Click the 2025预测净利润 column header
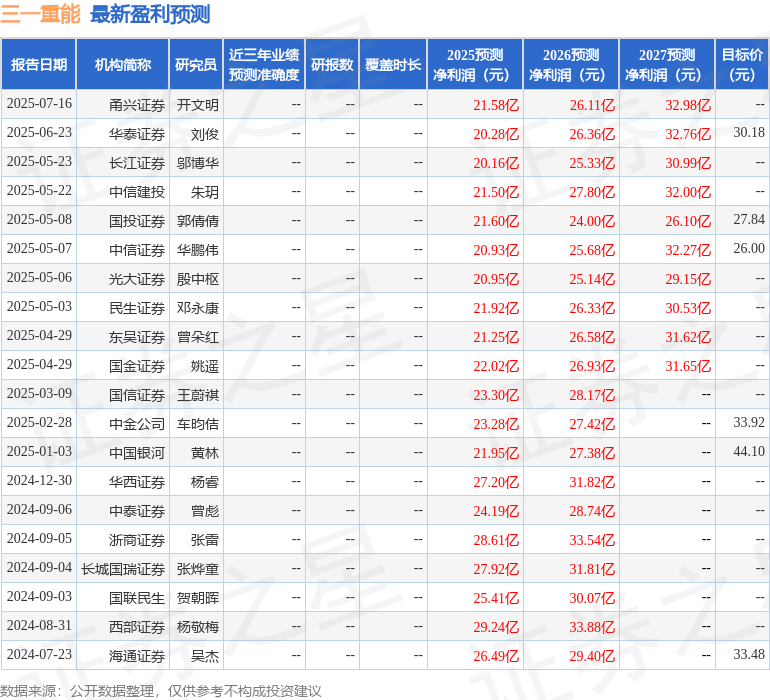The image size is (770, 700). (x=475, y=65)
